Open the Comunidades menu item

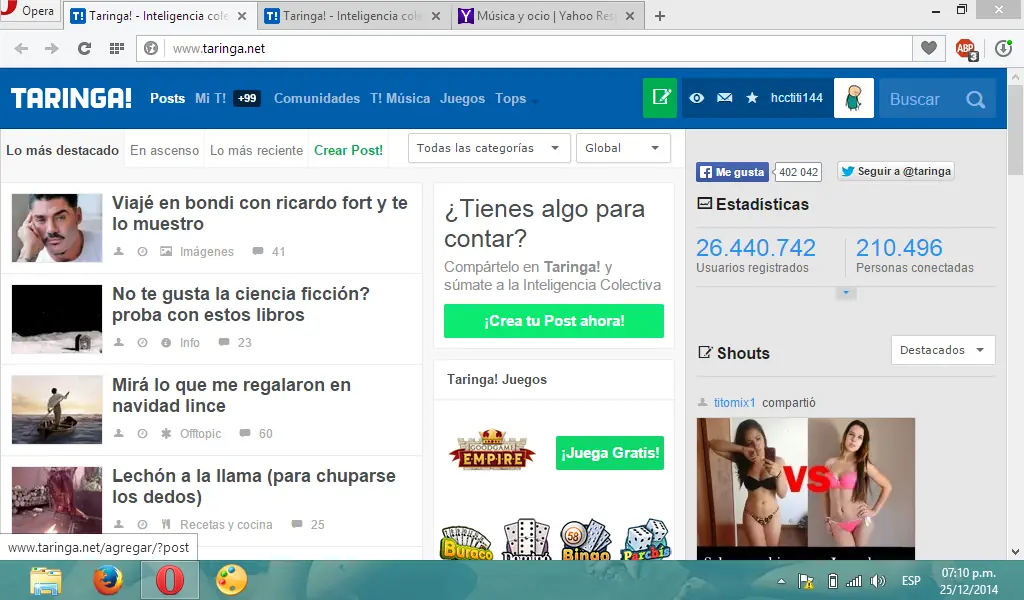pyautogui.click(x=317, y=98)
